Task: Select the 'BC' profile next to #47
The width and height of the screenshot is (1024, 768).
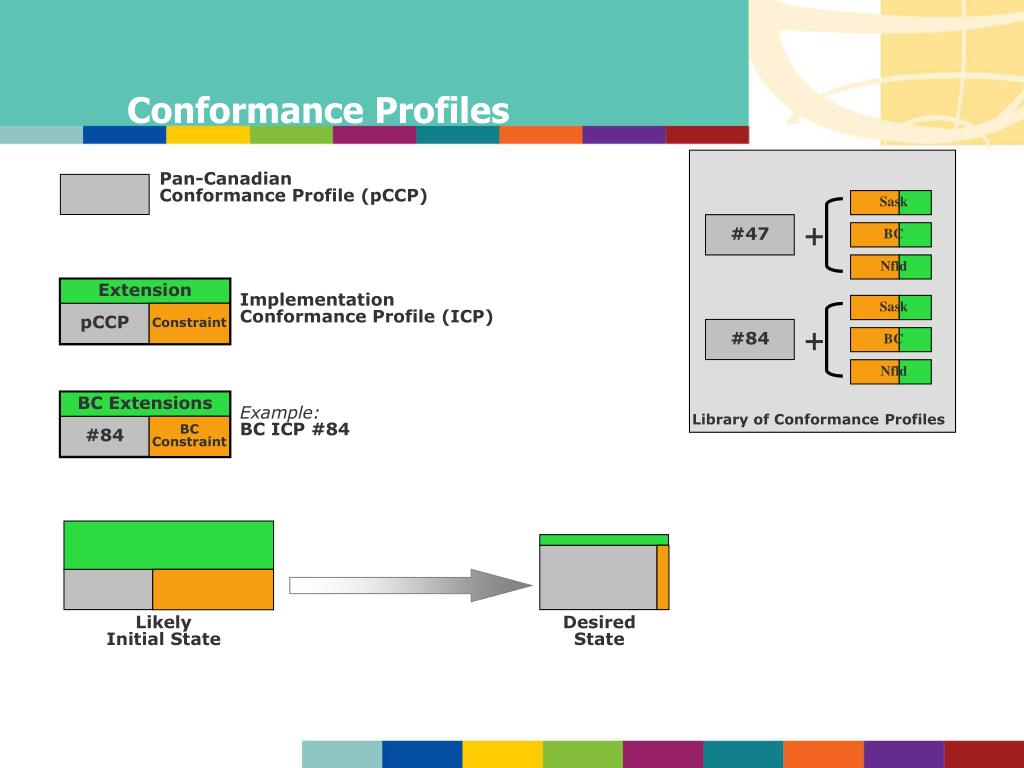Action: coord(891,234)
